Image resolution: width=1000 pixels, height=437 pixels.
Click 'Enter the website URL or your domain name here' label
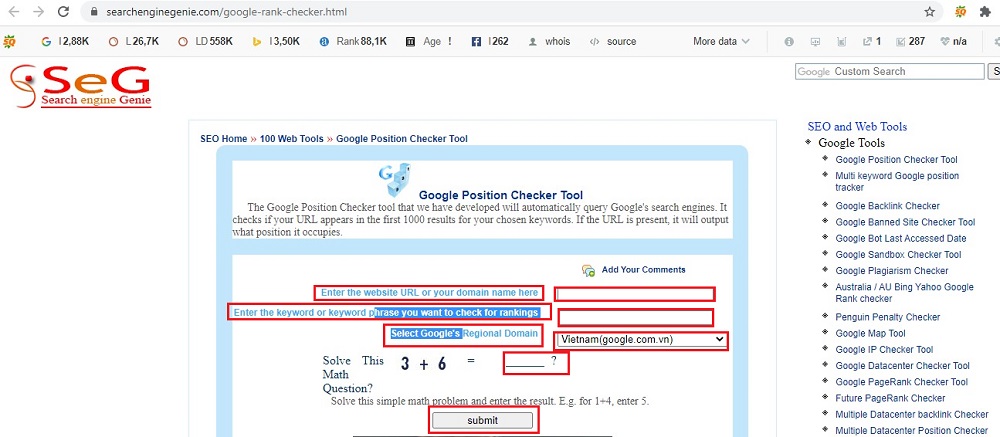click(429, 293)
